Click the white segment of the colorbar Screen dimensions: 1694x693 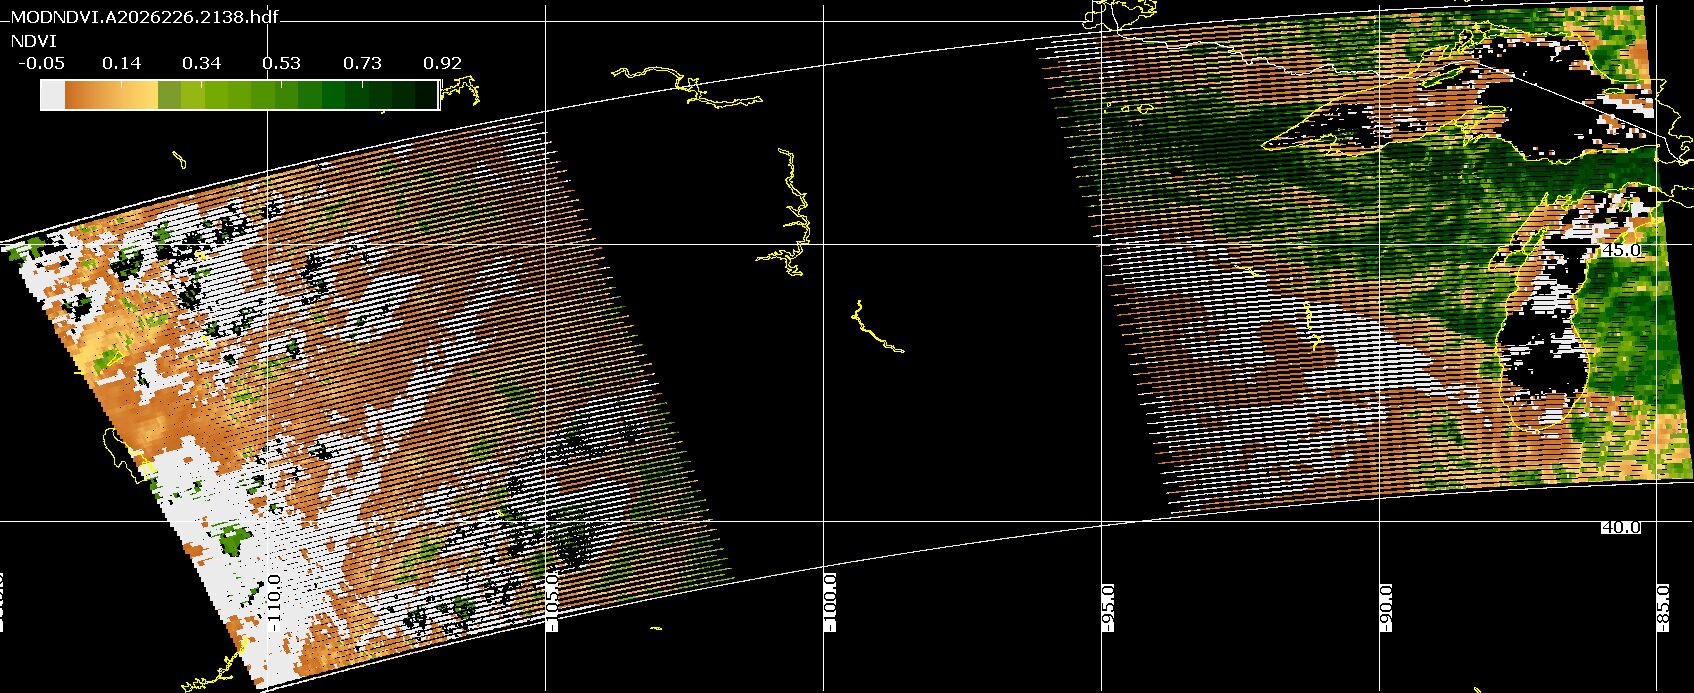pos(53,95)
